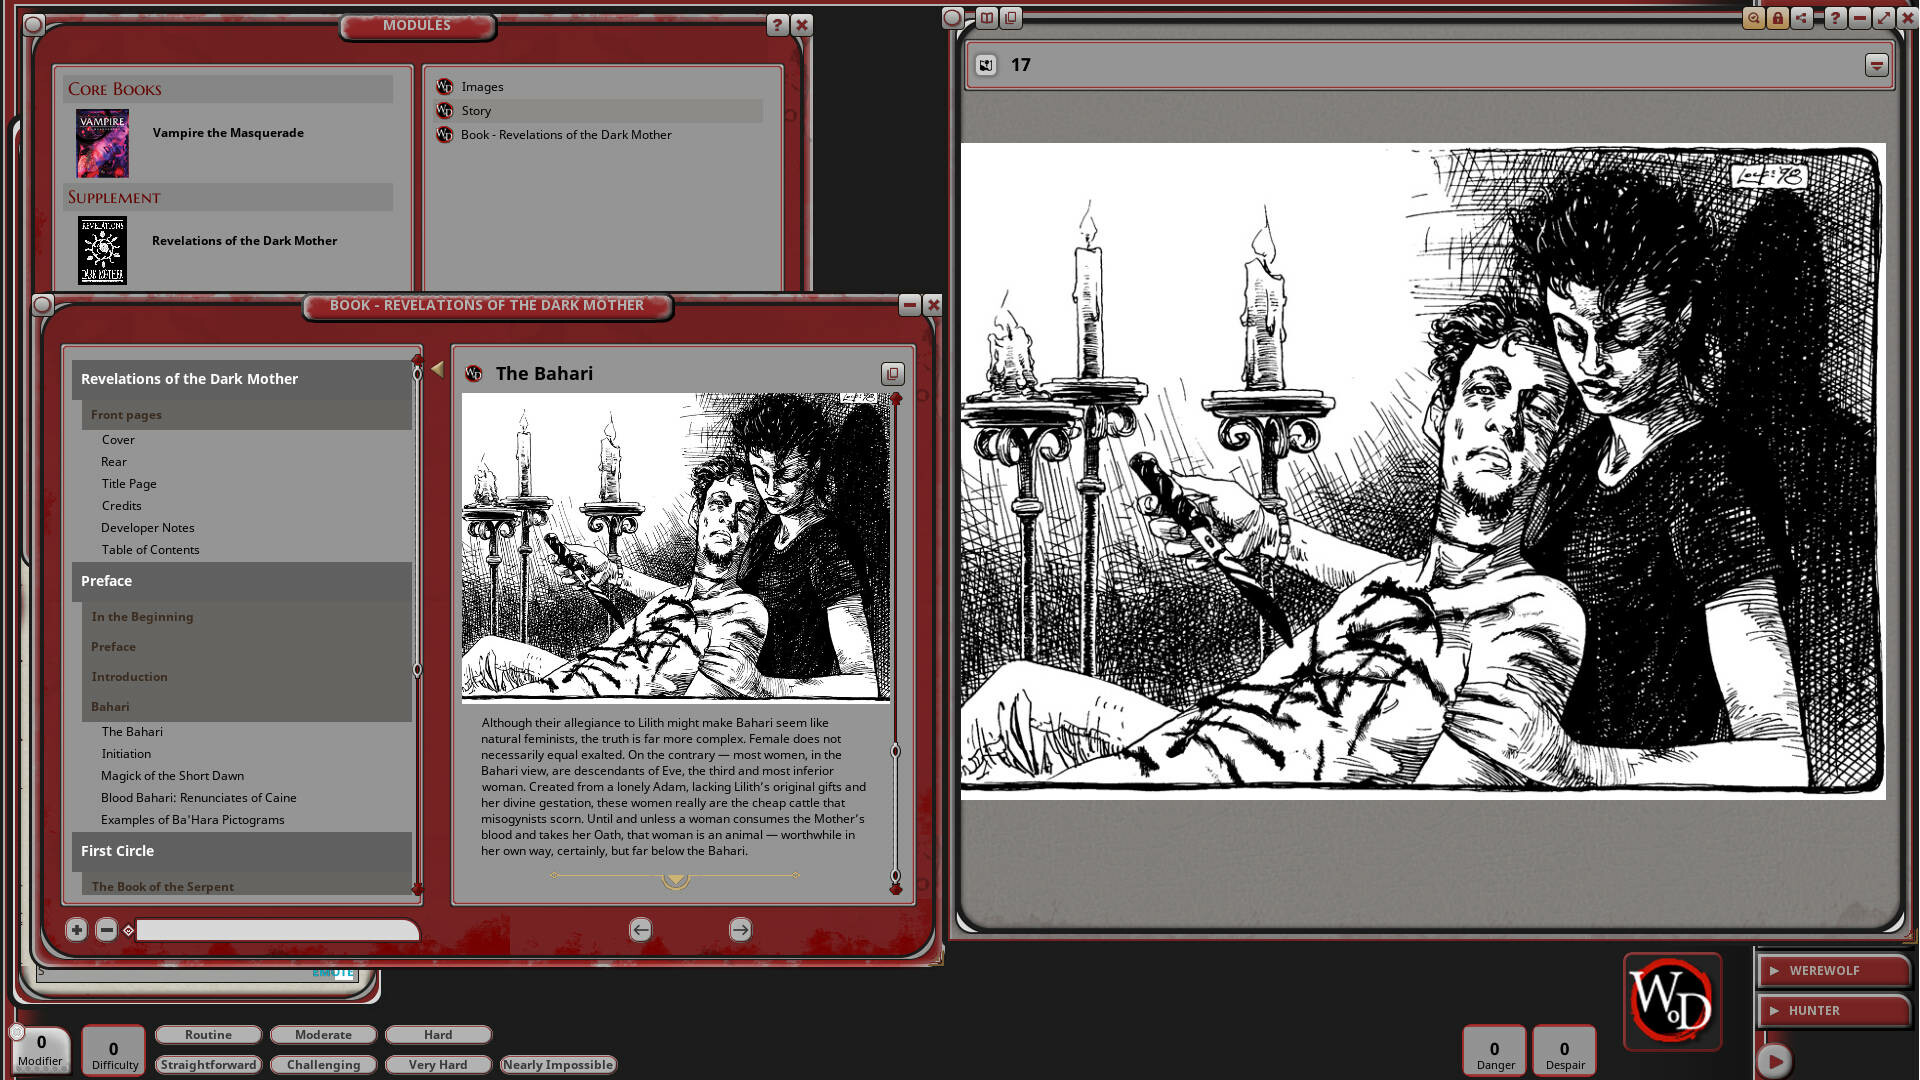
Task: Go to next page with right arrow
Action: click(x=740, y=930)
